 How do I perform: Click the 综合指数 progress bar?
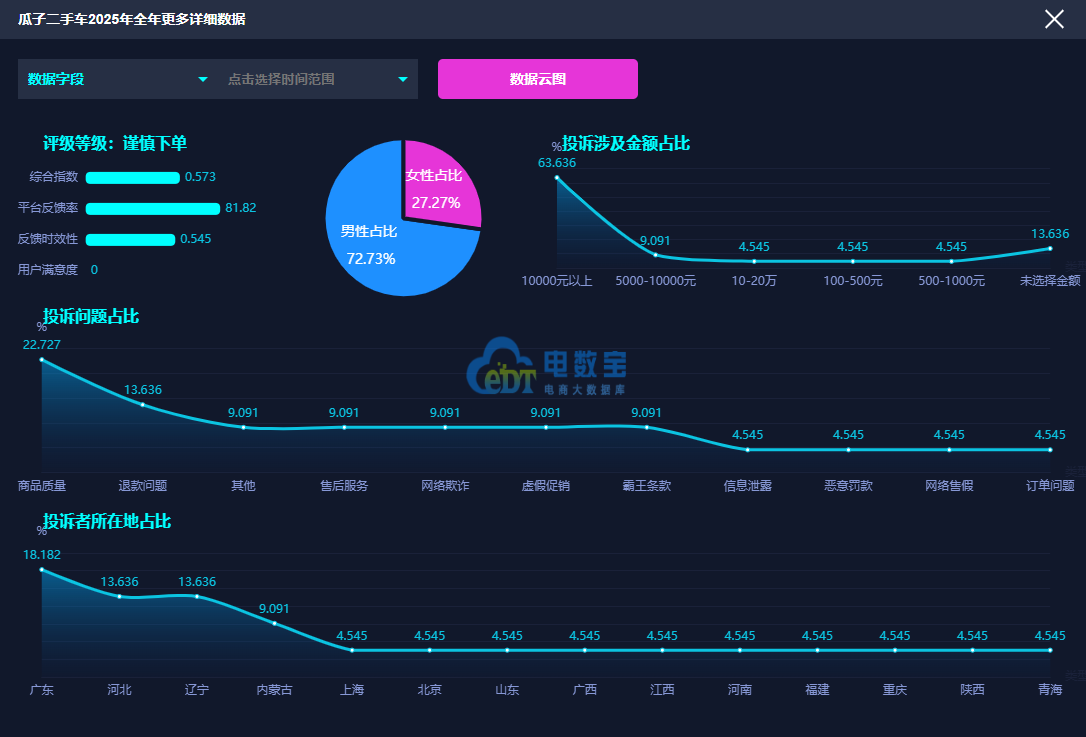coord(132,178)
